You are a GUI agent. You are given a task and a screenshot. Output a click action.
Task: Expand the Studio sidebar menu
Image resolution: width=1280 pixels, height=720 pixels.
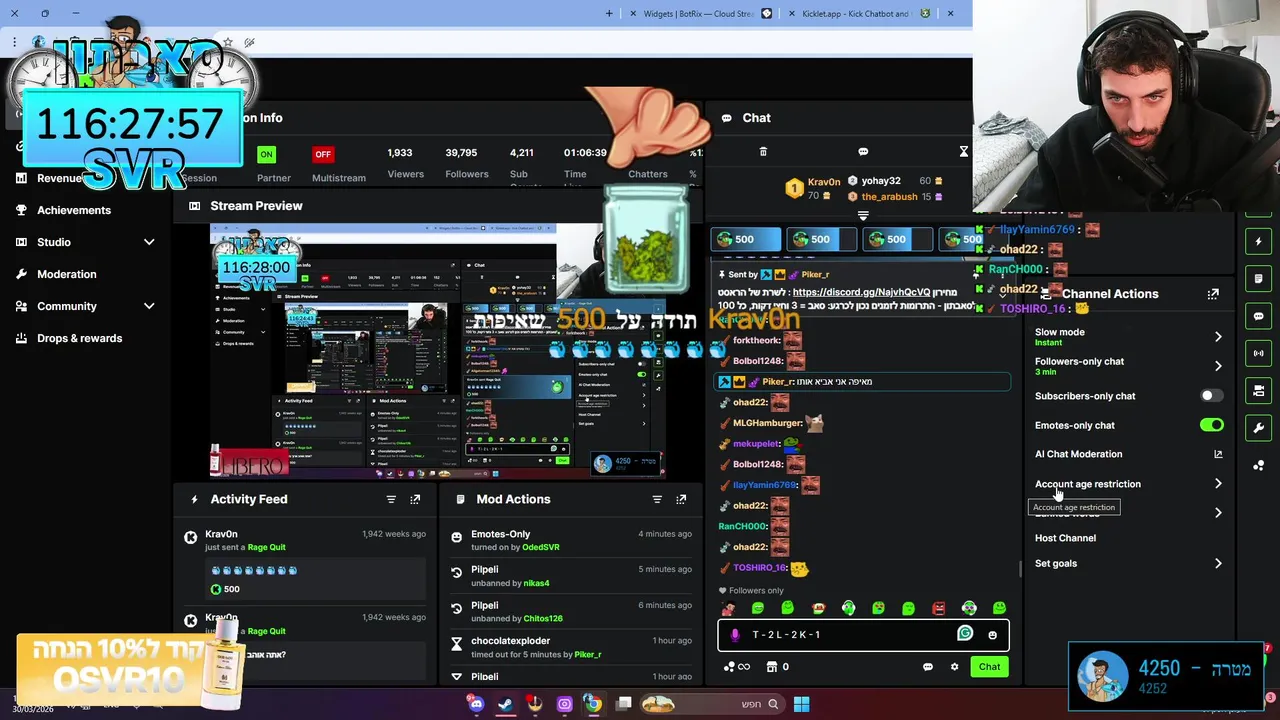[x=149, y=242]
